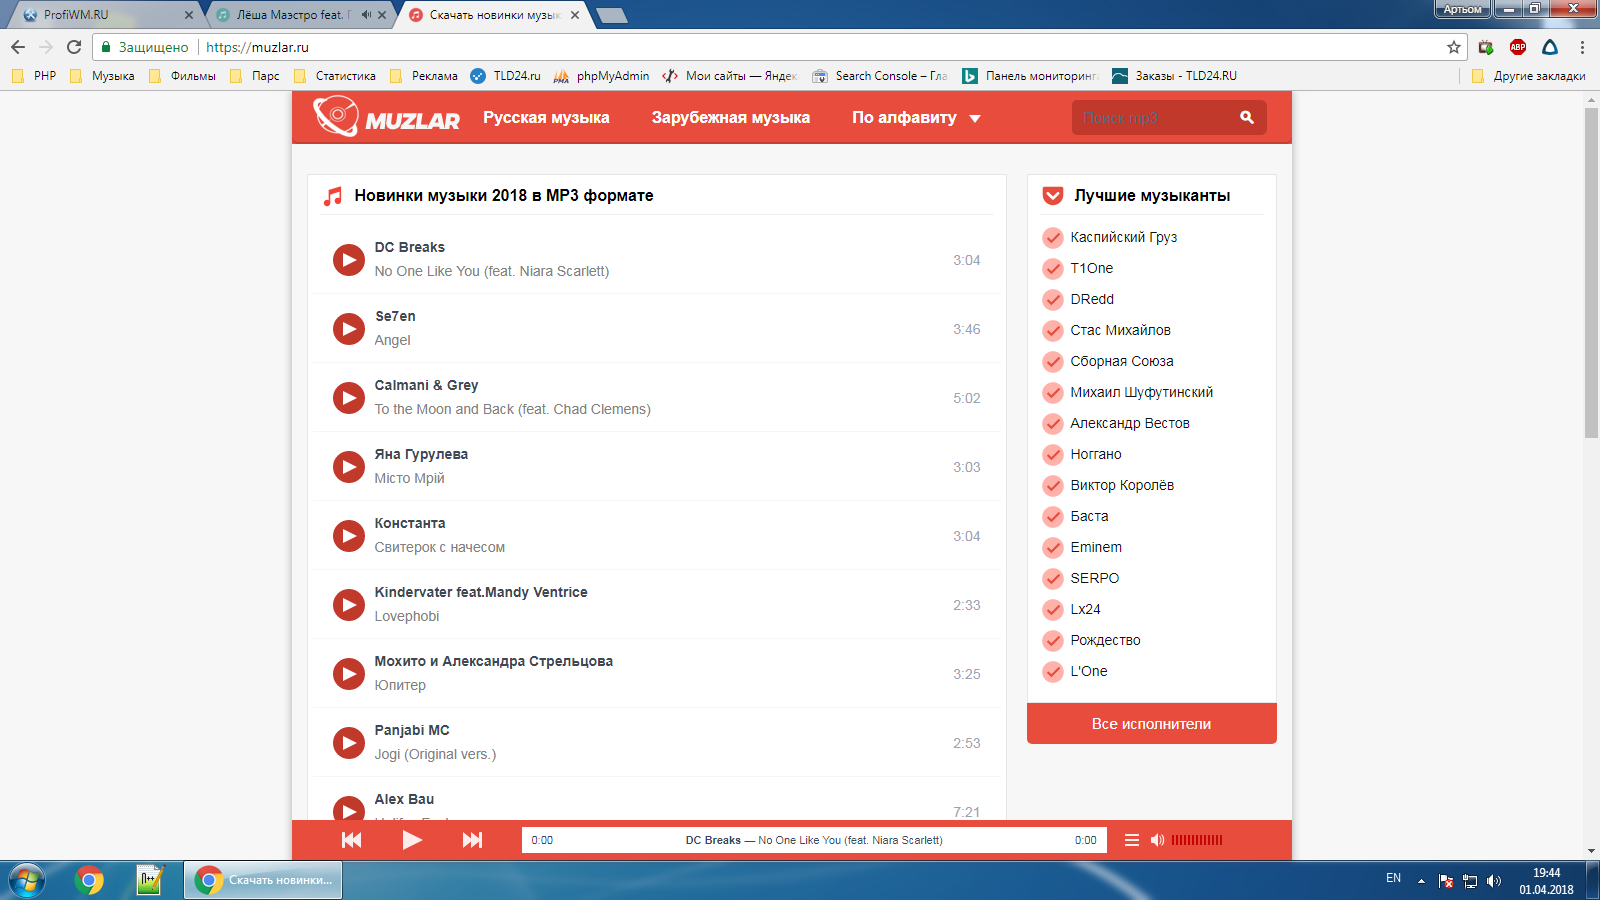Open phpMyAdmin bookmark

coord(601,76)
